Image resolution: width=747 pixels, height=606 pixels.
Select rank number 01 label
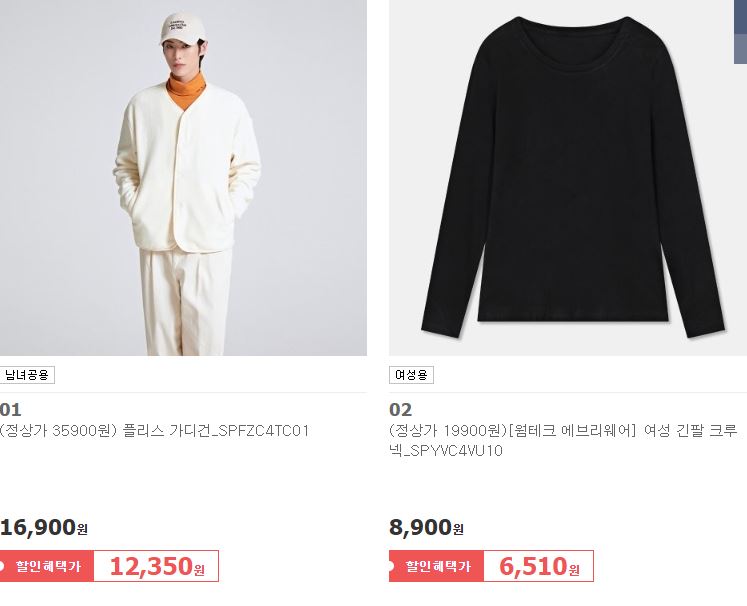click(10, 410)
